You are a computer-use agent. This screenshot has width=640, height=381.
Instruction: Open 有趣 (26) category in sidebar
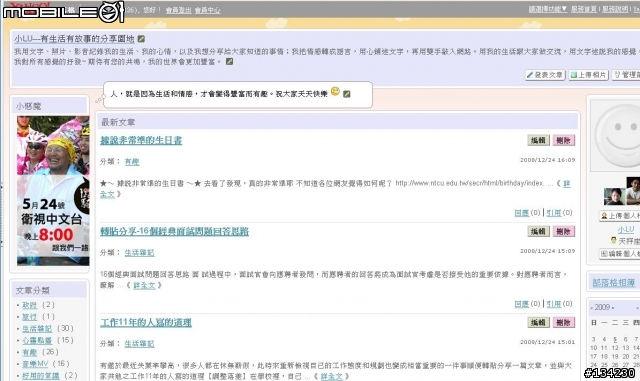29,352
